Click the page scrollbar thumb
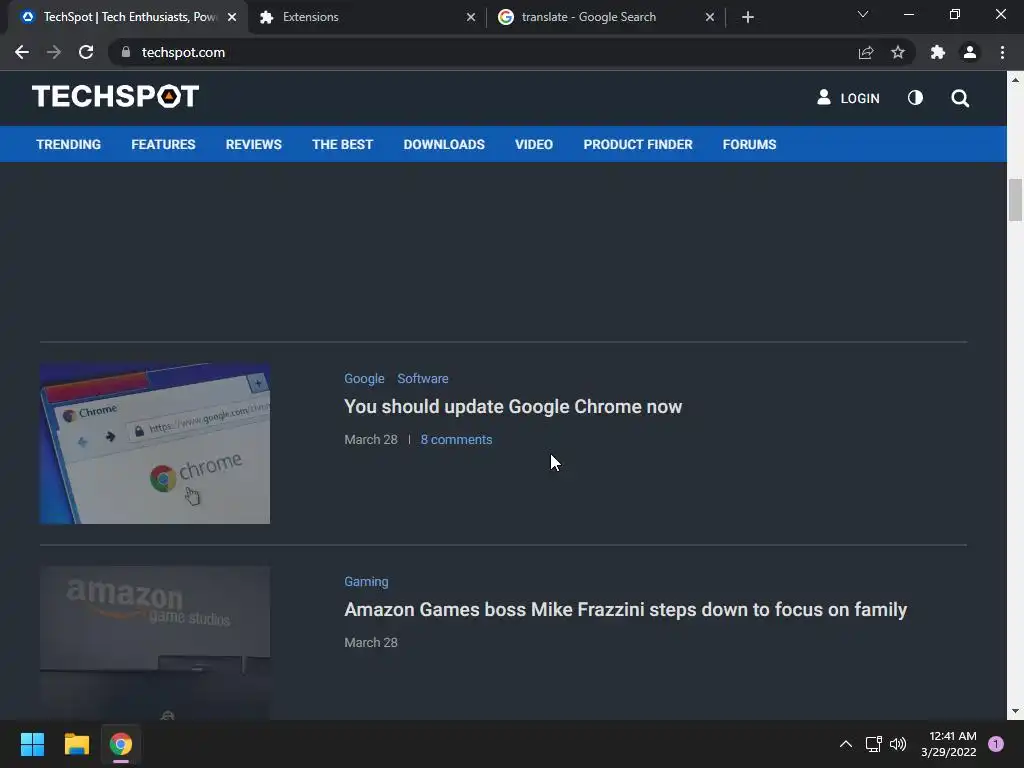 1015,200
